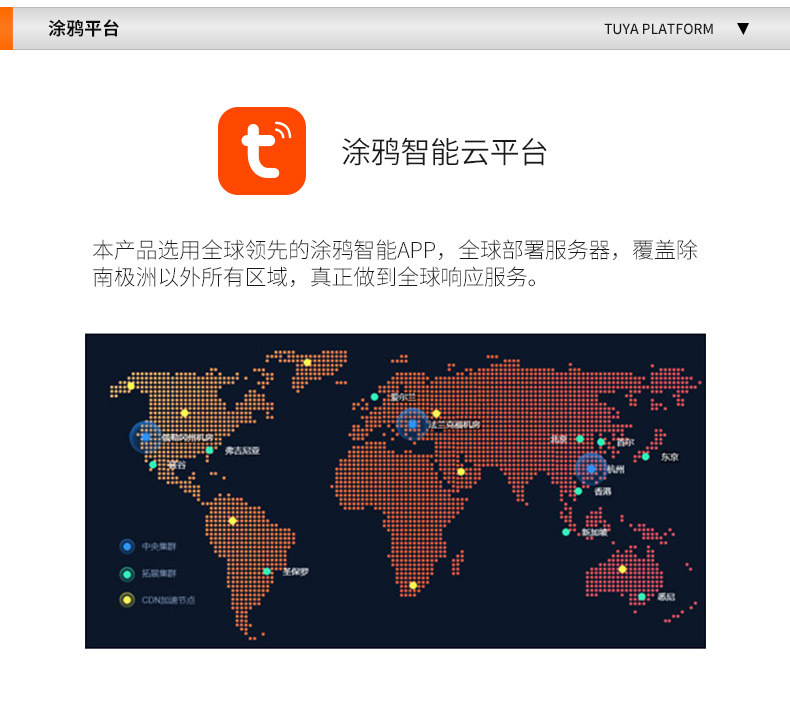The height and width of the screenshot is (707, 790).
Task: Click the 拓展集群 legend label
Action: (159, 573)
